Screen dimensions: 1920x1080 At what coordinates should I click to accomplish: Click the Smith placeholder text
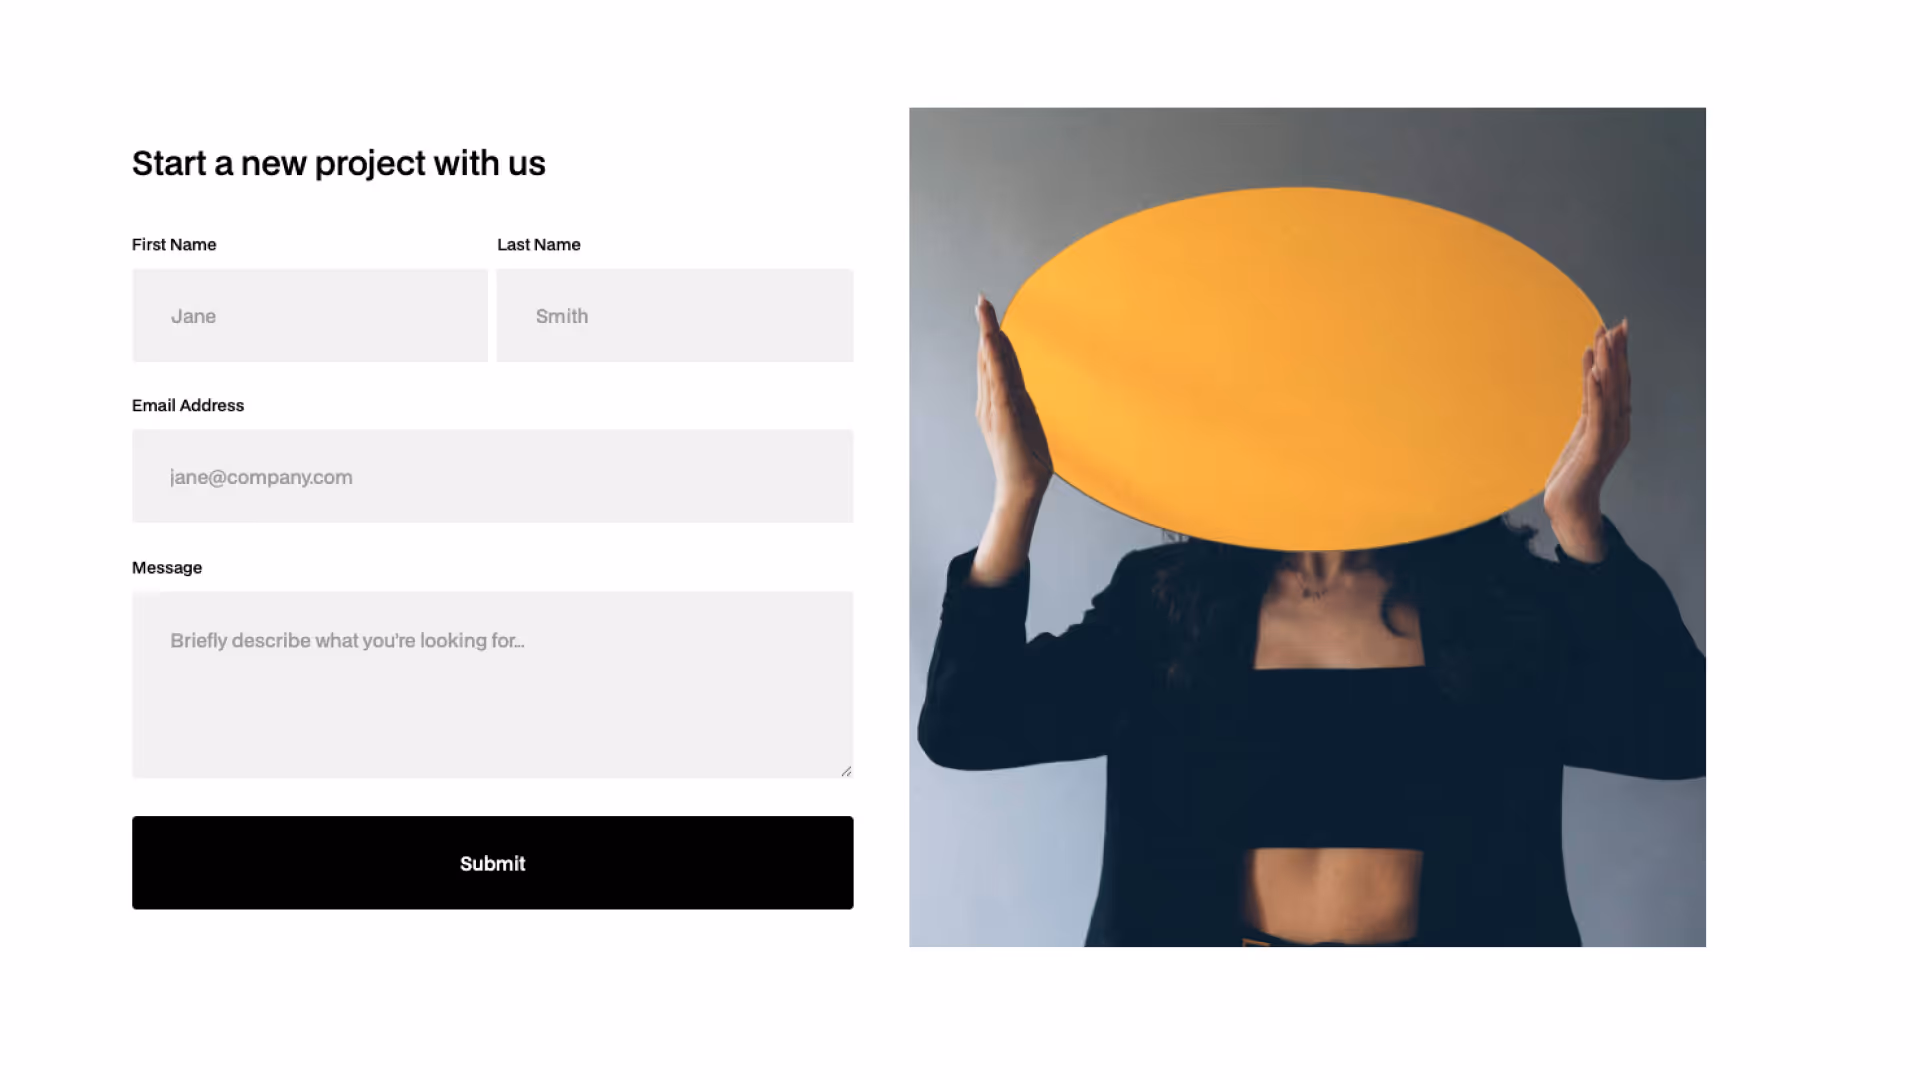[x=562, y=316]
